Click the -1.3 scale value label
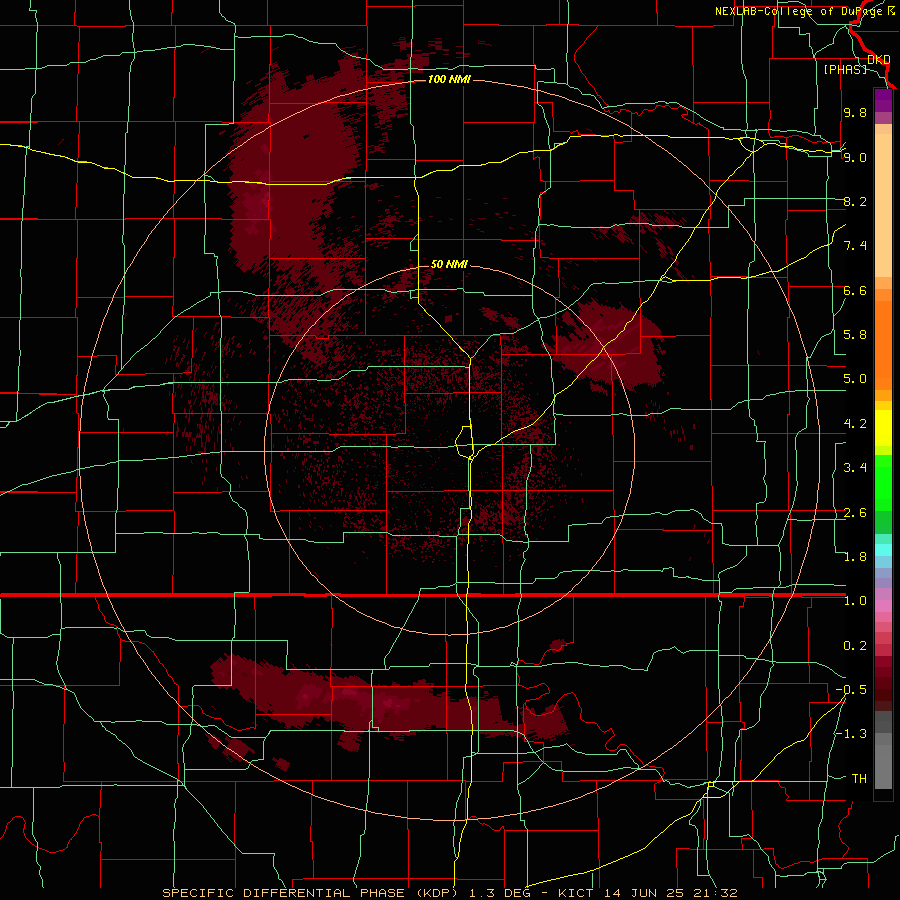 click(851, 734)
